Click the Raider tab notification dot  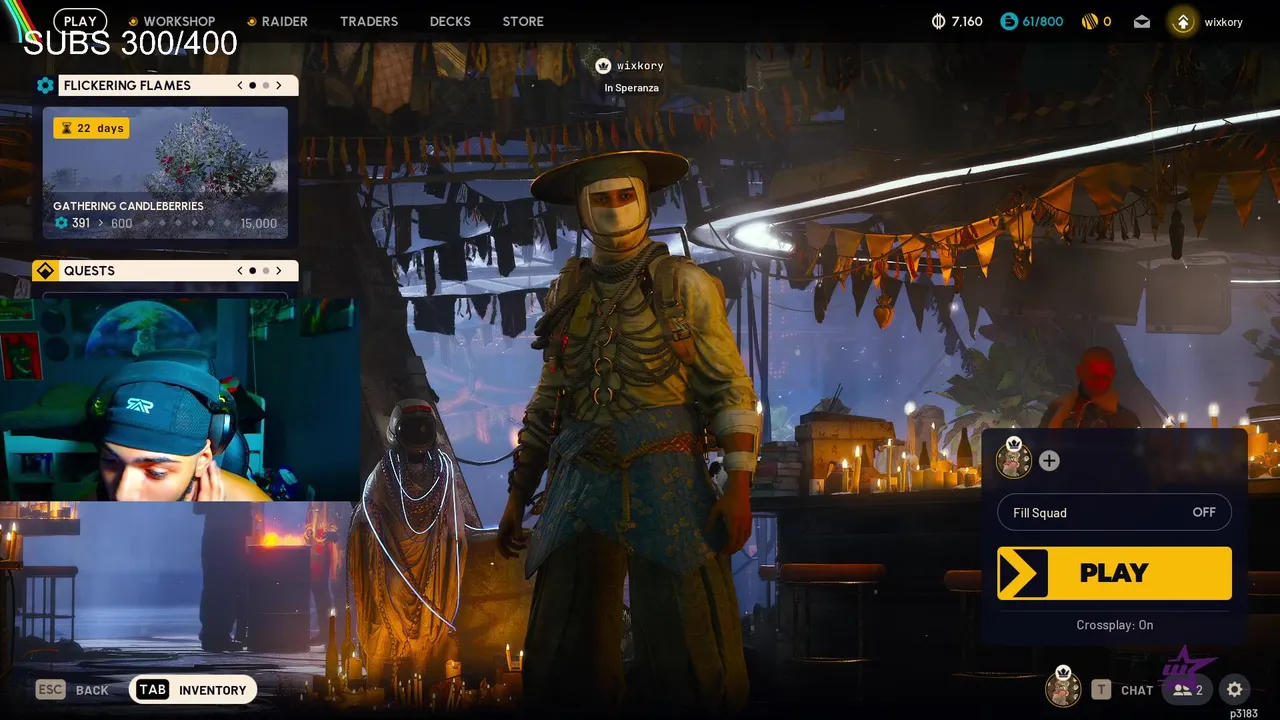coord(252,21)
